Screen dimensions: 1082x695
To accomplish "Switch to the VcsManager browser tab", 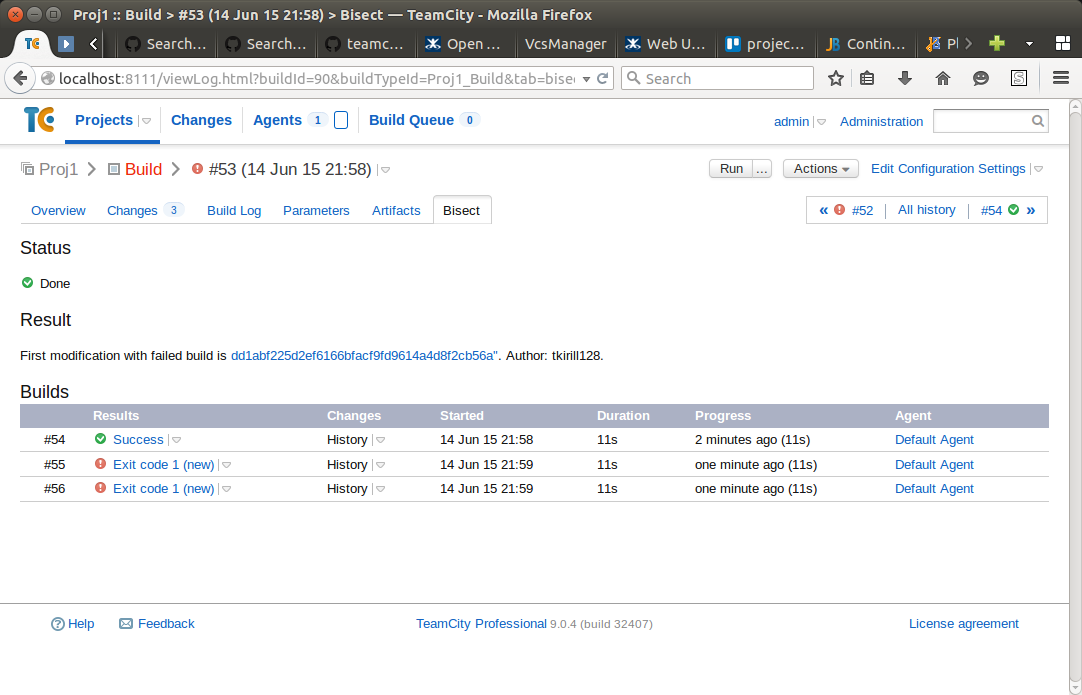I will 566,43.
